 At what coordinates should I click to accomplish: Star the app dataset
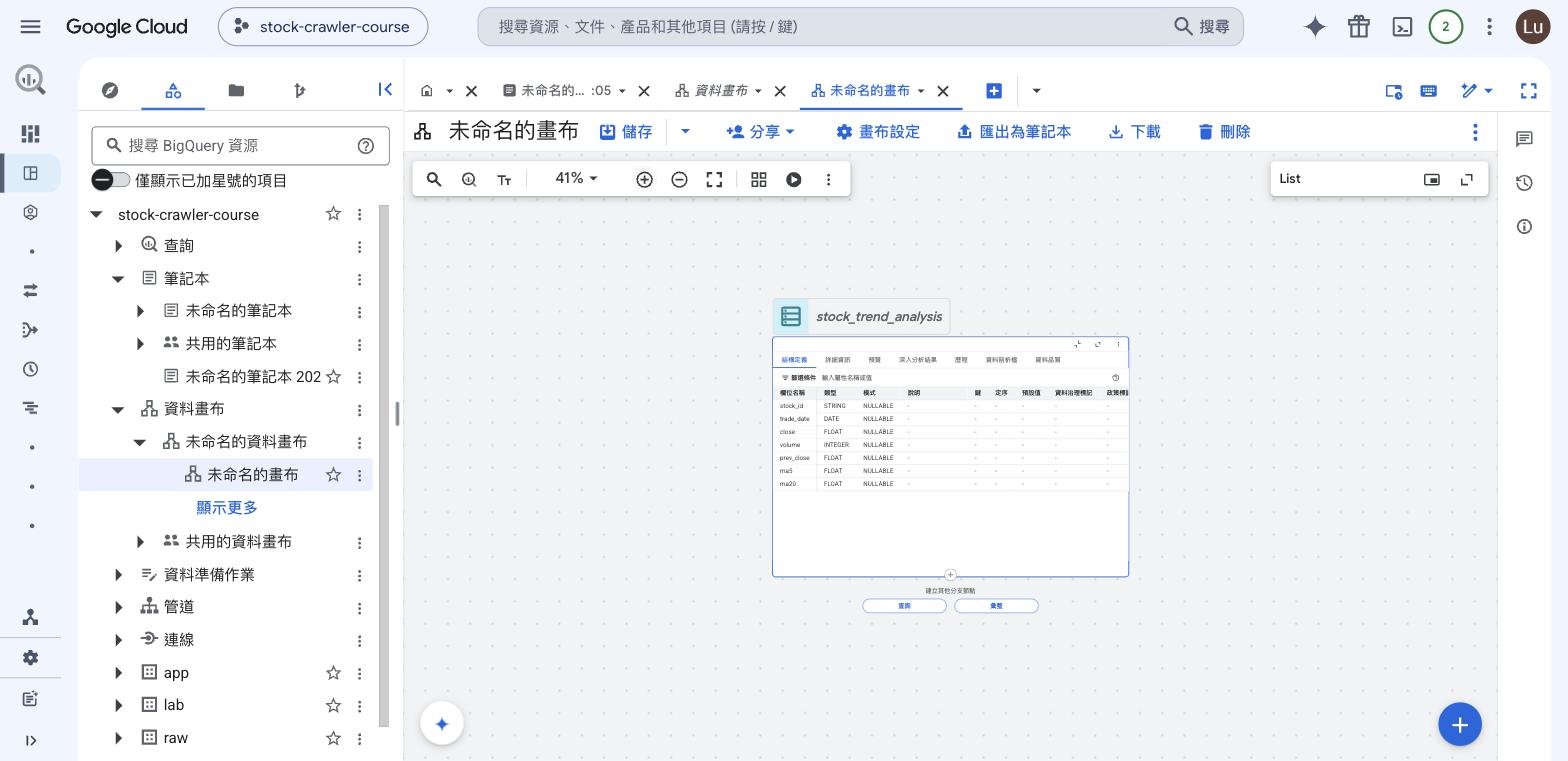[333, 673]
